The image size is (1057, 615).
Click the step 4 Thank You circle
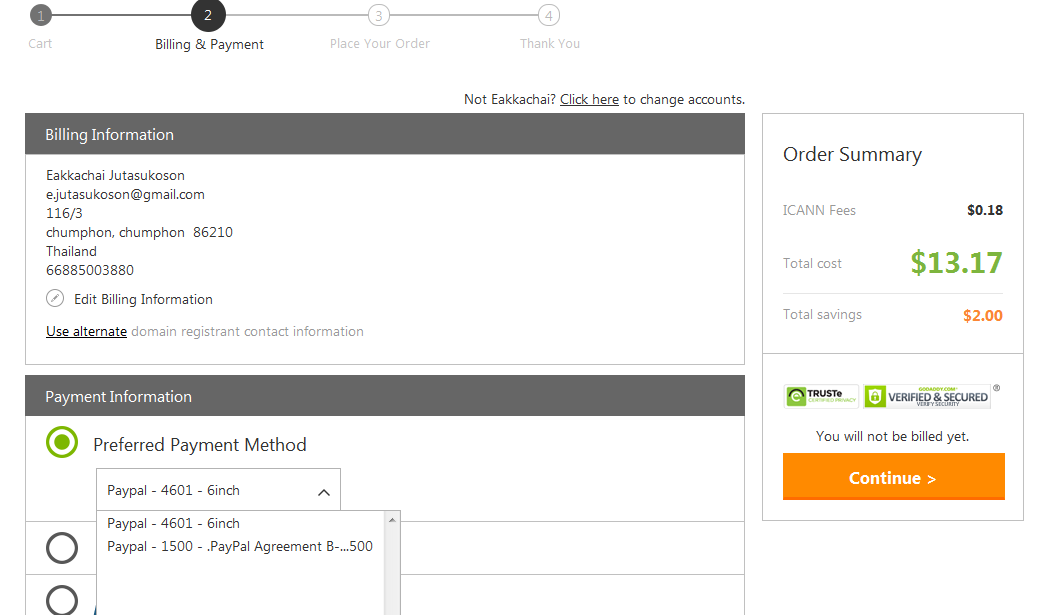coord(548,15)
